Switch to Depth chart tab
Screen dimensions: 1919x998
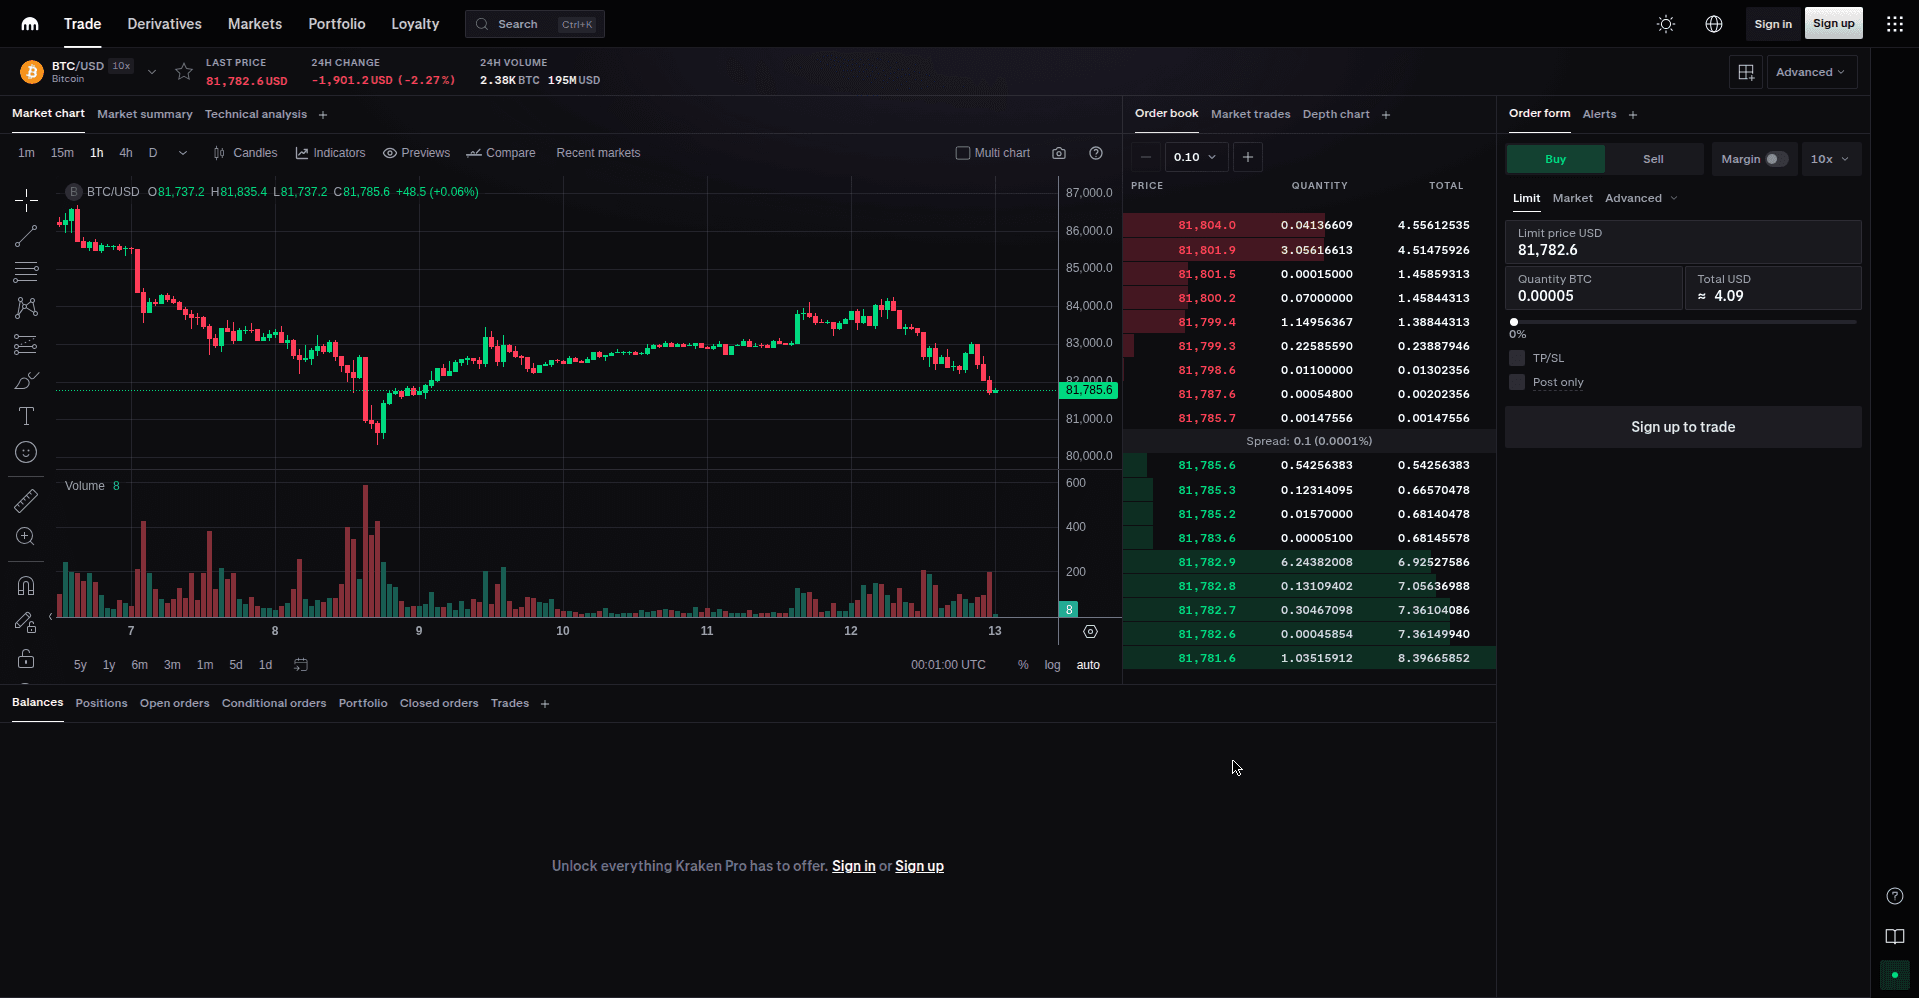point(1336,114)
